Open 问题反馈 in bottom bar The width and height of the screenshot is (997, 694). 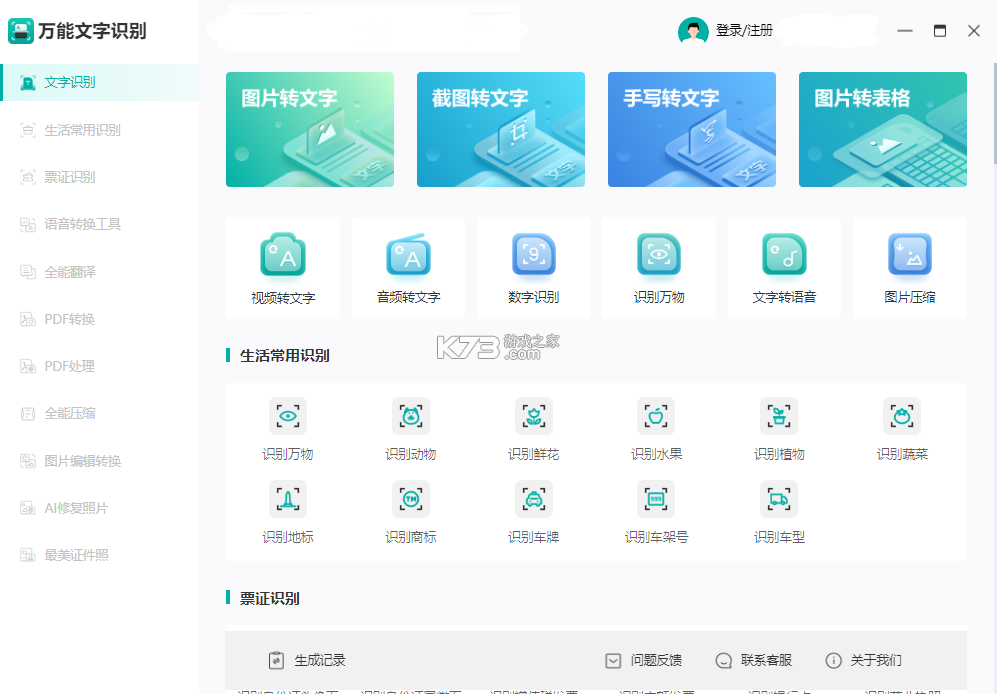[643, 660]
